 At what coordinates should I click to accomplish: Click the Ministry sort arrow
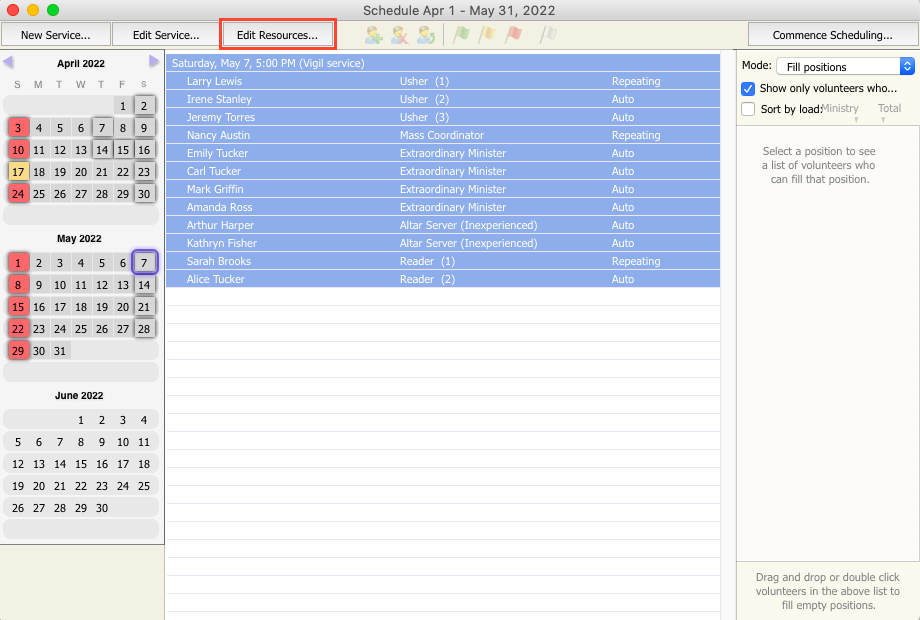tap(855, 121)
